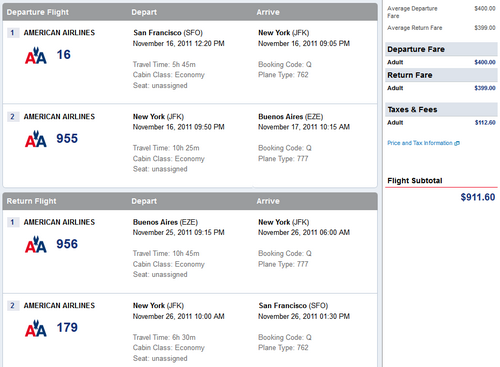Click flight number 956
500x367 pixels.
[67, 244]
